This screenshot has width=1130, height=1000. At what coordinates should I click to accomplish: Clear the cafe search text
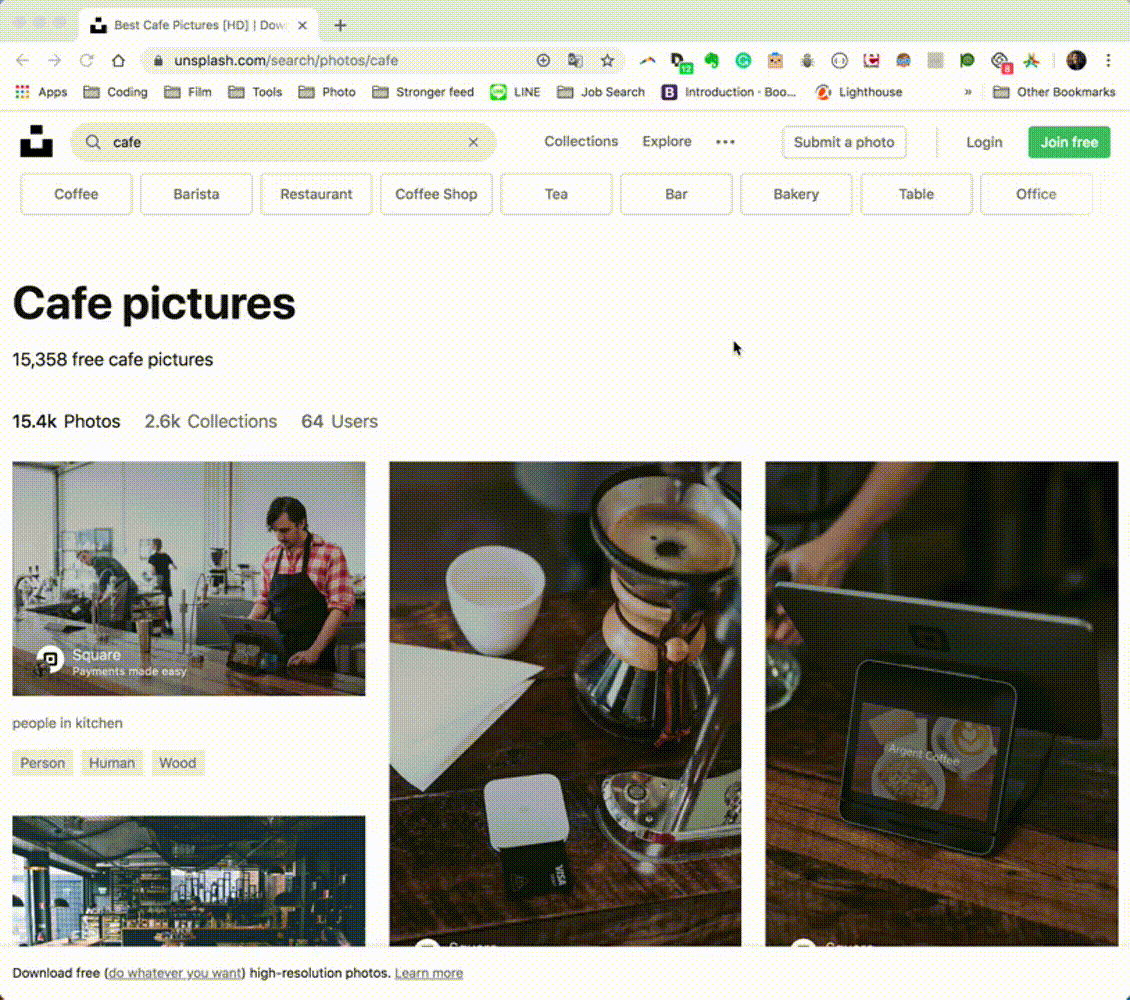point(473,142)
